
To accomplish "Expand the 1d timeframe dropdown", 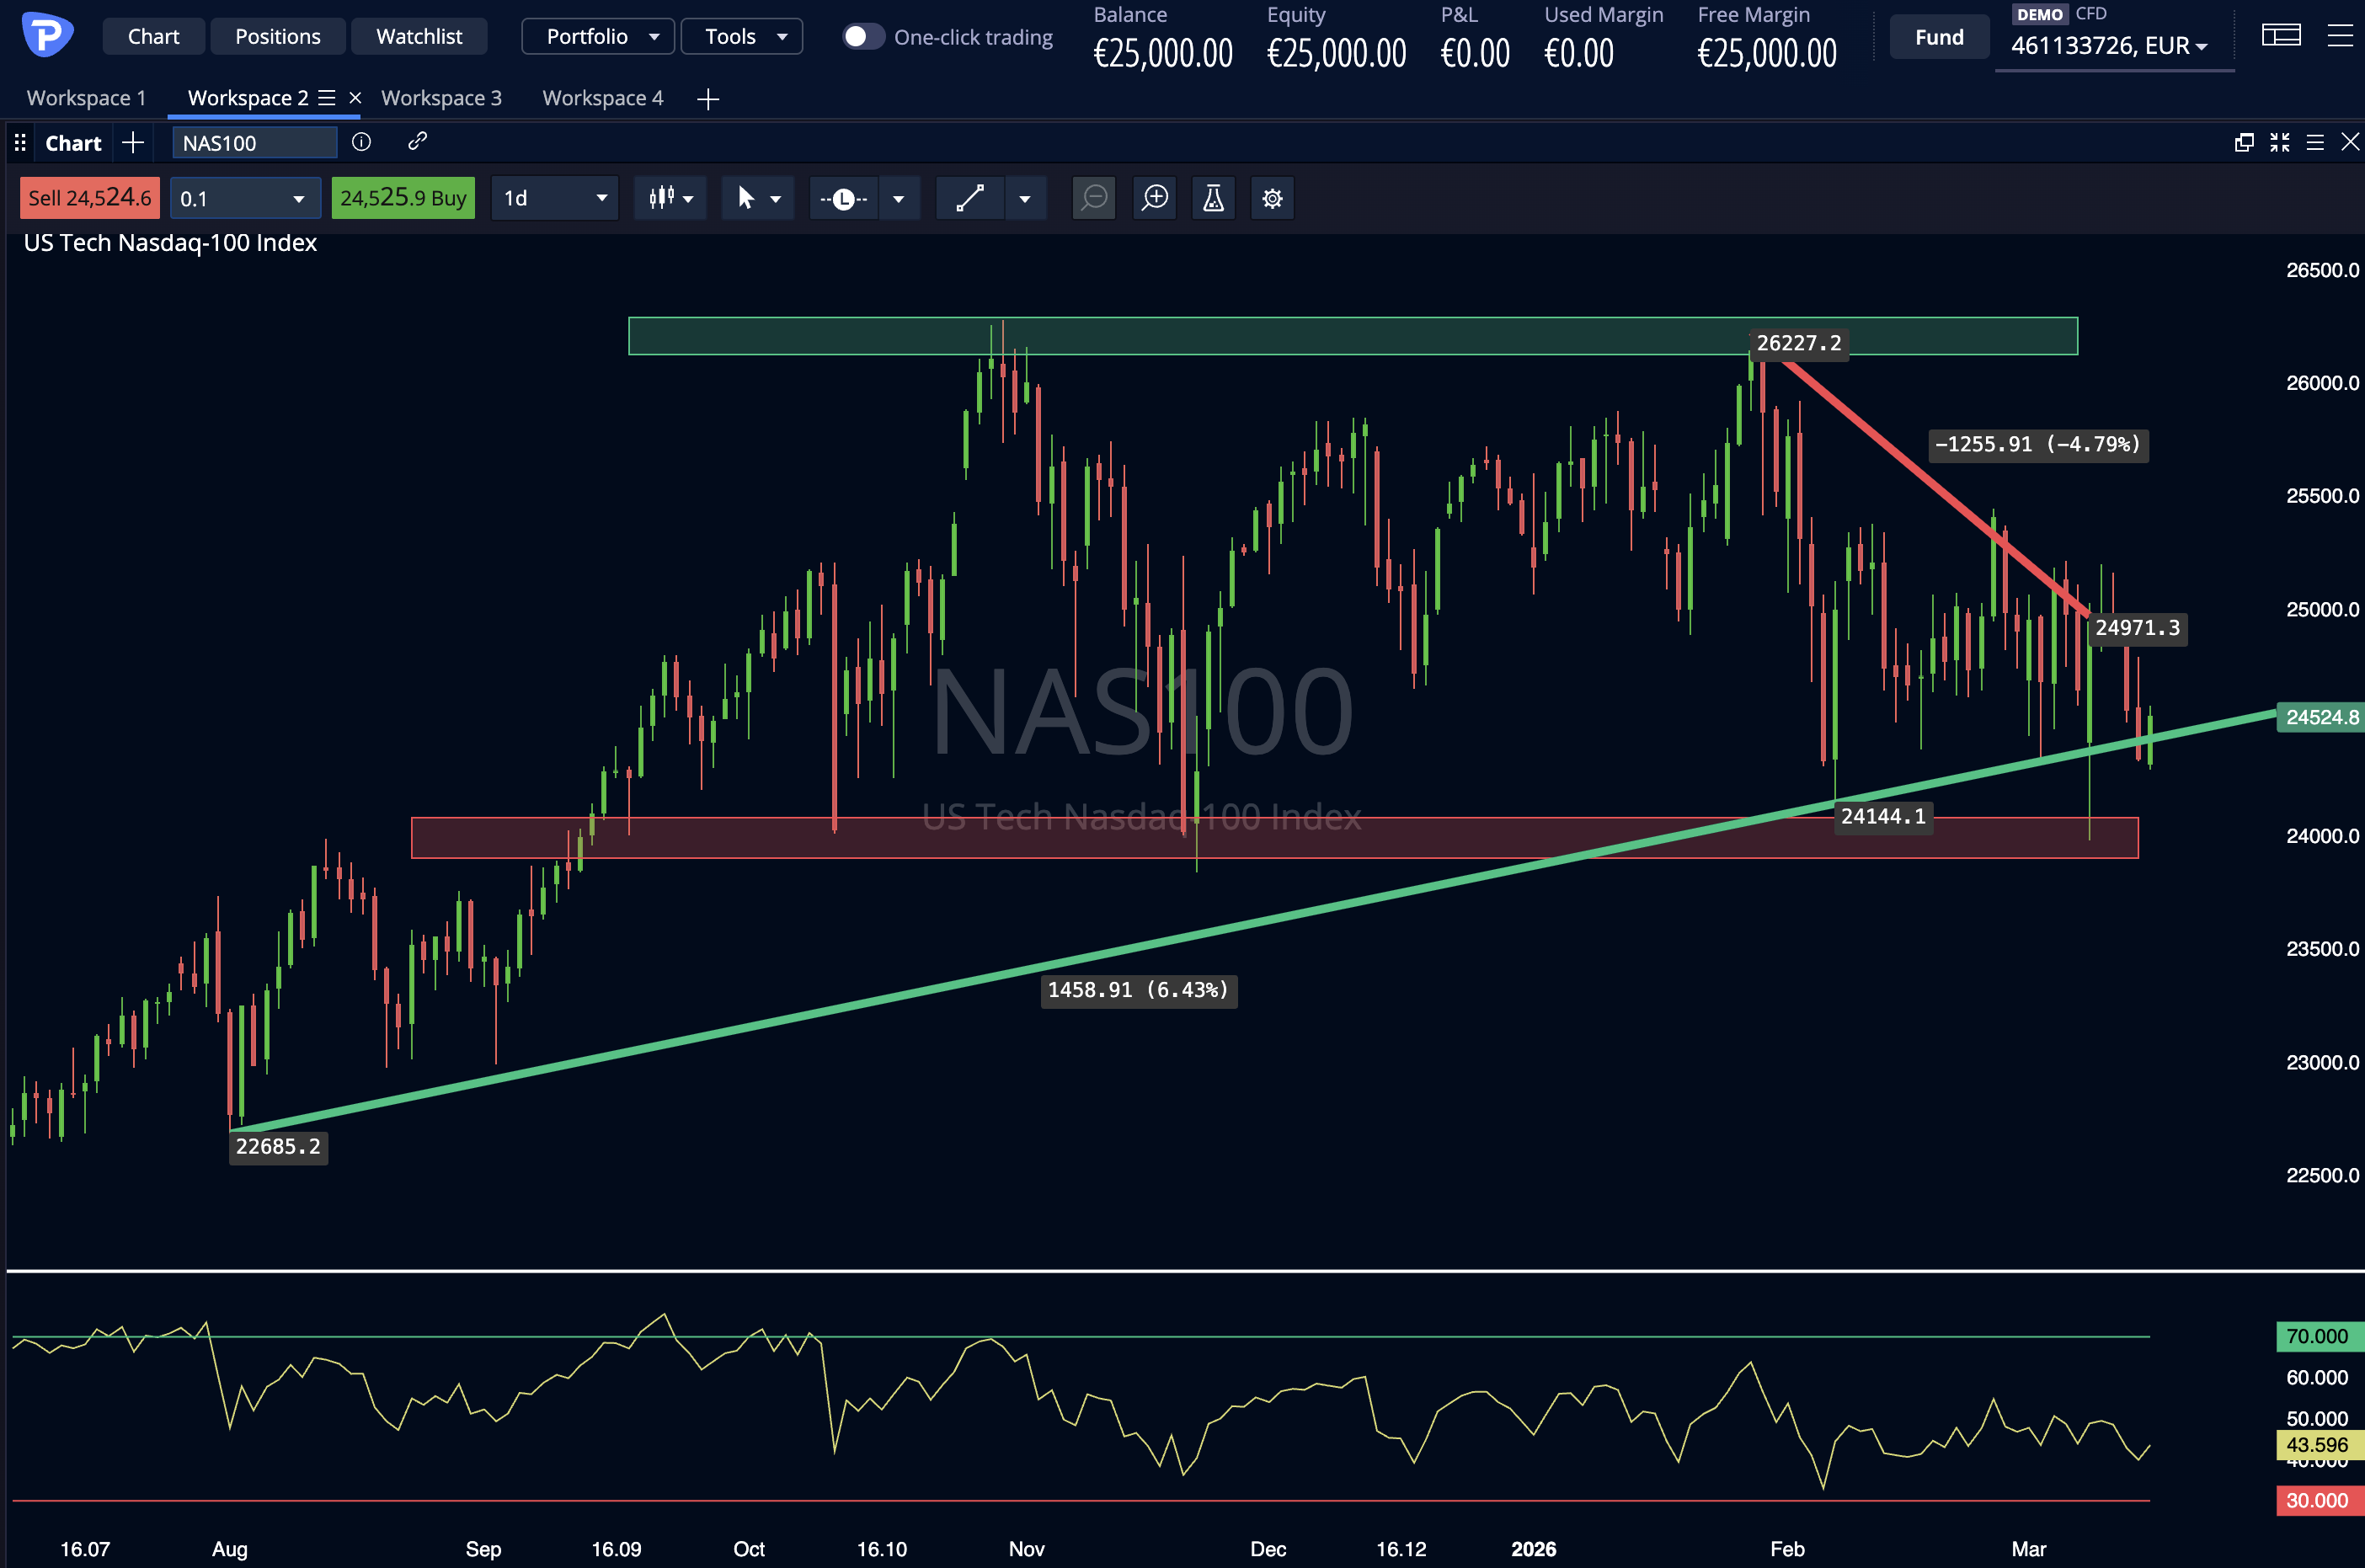I will 555,198.
